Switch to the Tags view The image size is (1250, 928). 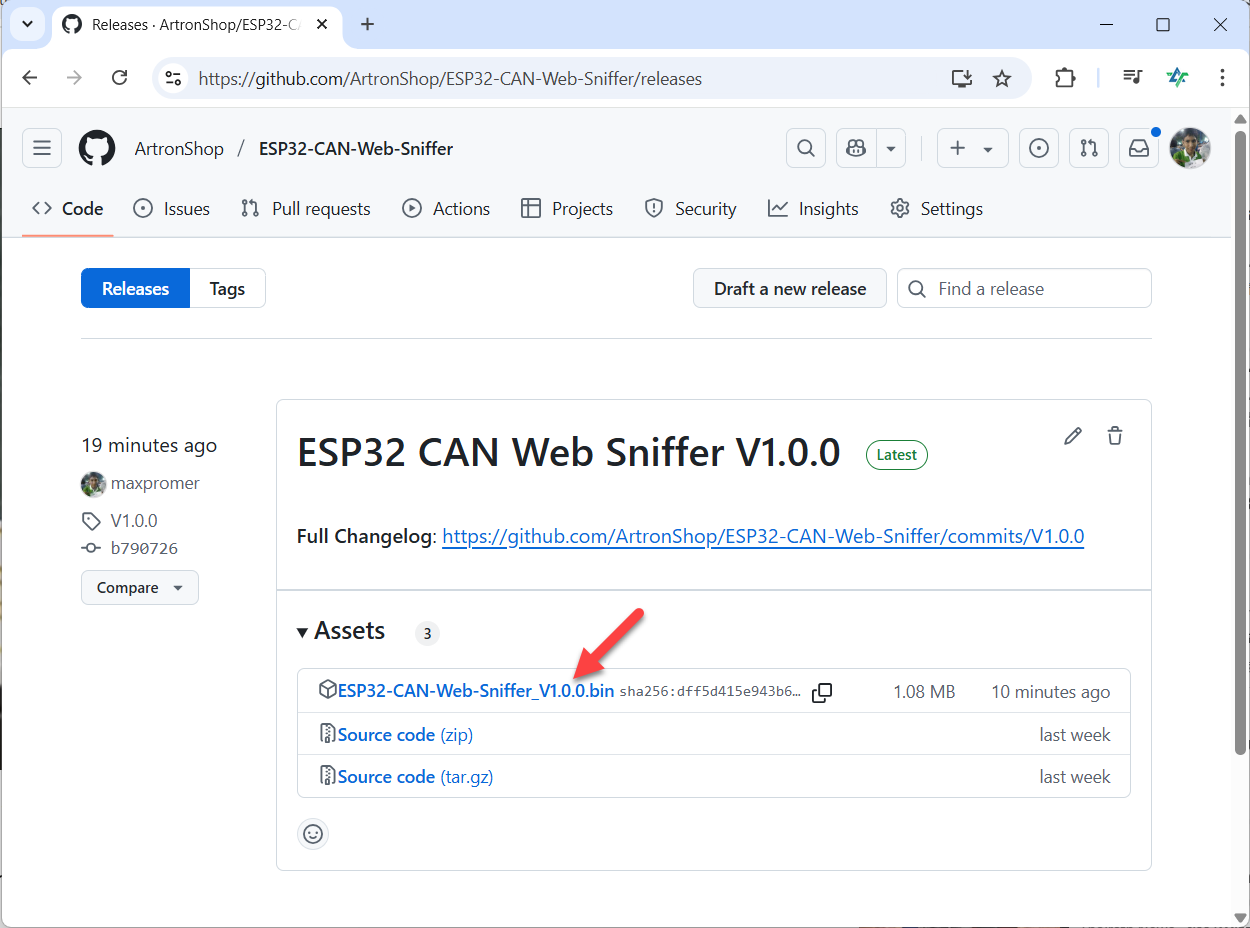coord(227,289)
